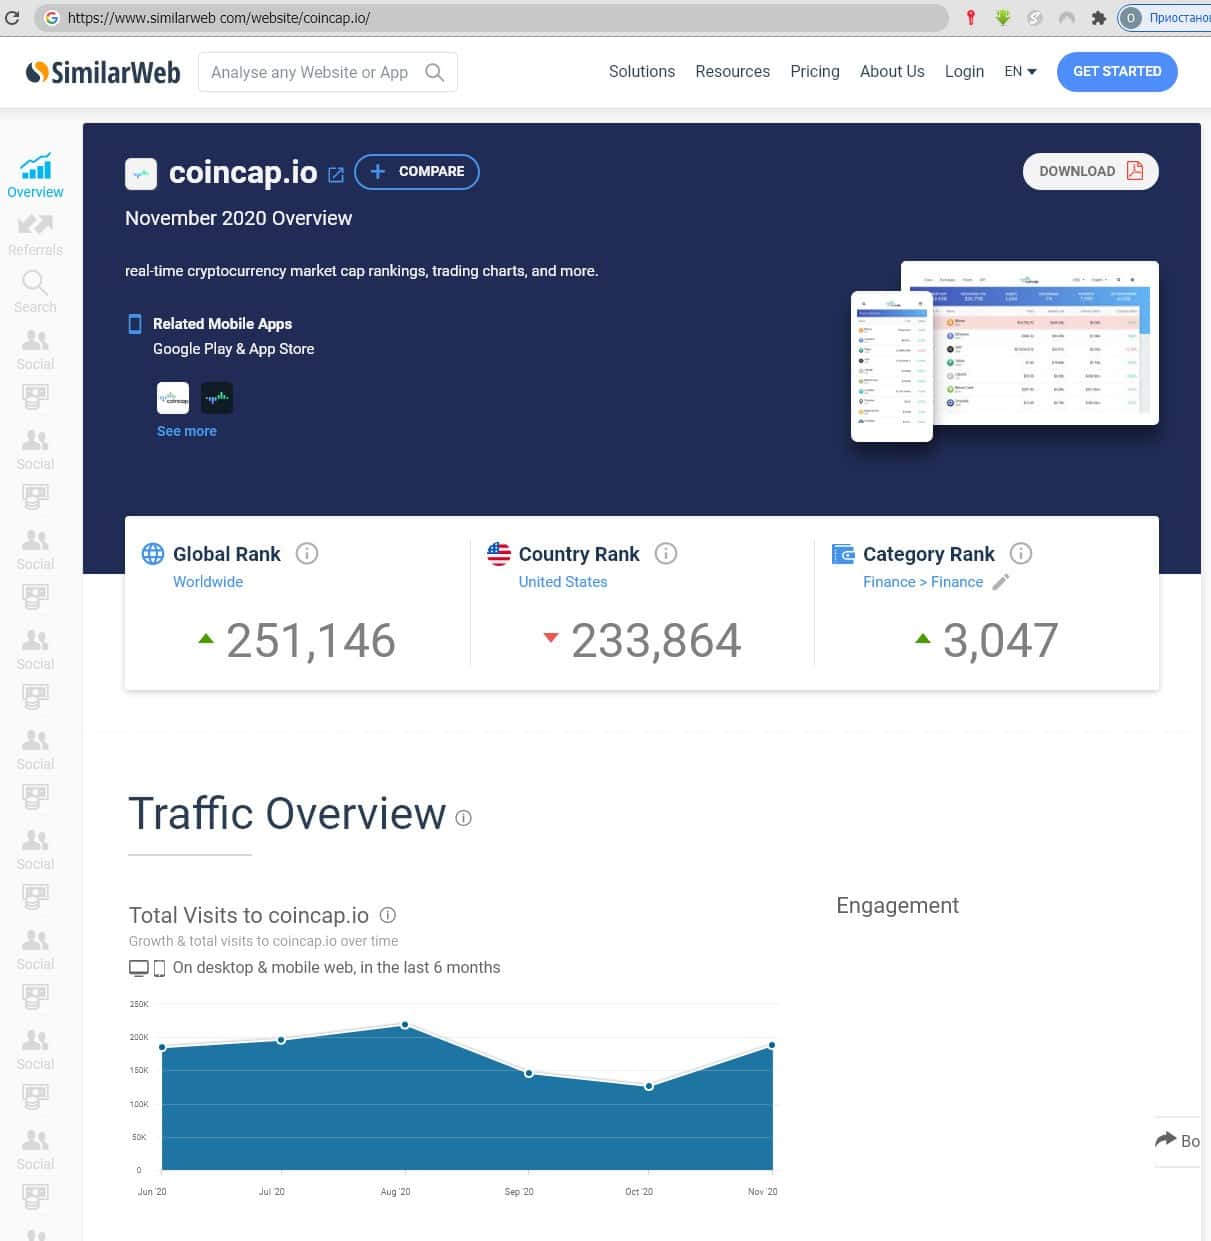This screenshot has width=1211, height=1241.
Task: Click the November 2020 Overview subtitle
Action: coord(238,218)
